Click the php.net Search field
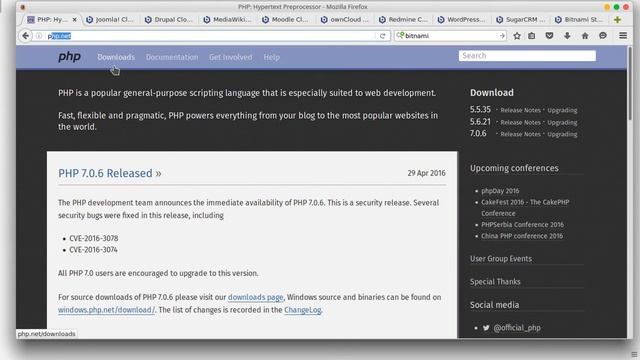Screen dimensions: 640x360 (x=527, y=56)
